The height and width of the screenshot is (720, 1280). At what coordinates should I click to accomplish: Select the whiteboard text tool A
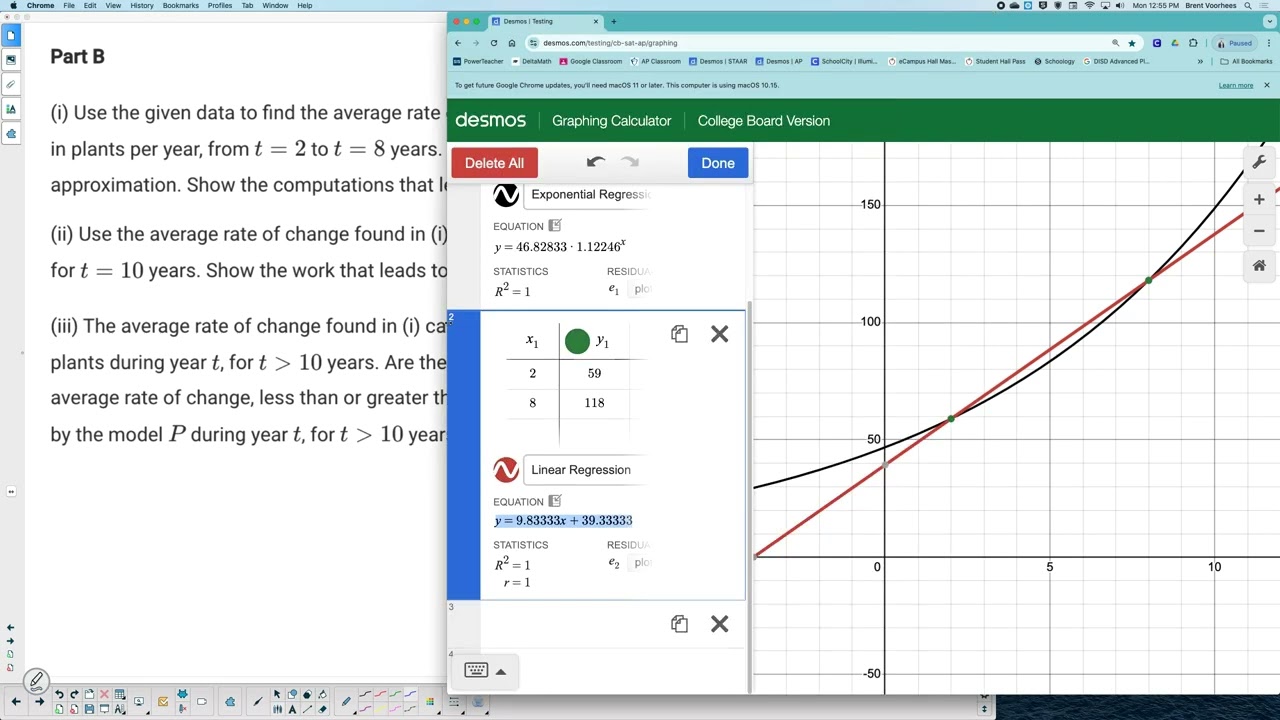tap(292, 709)
